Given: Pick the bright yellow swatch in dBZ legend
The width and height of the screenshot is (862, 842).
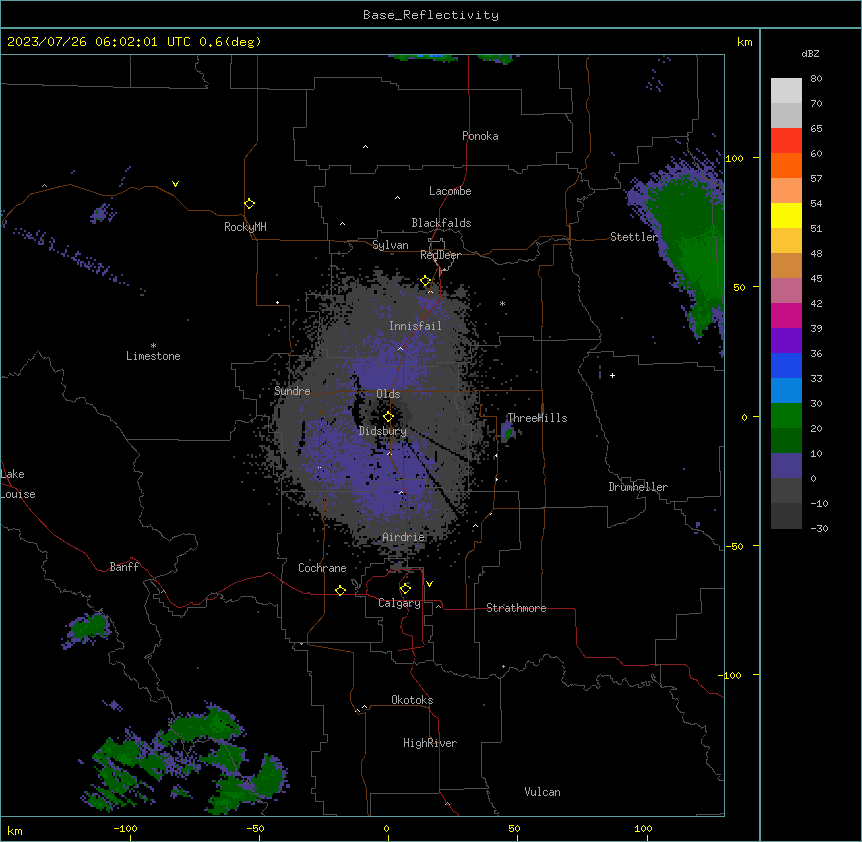Looking at the screenshot, I should coord(786,215).
